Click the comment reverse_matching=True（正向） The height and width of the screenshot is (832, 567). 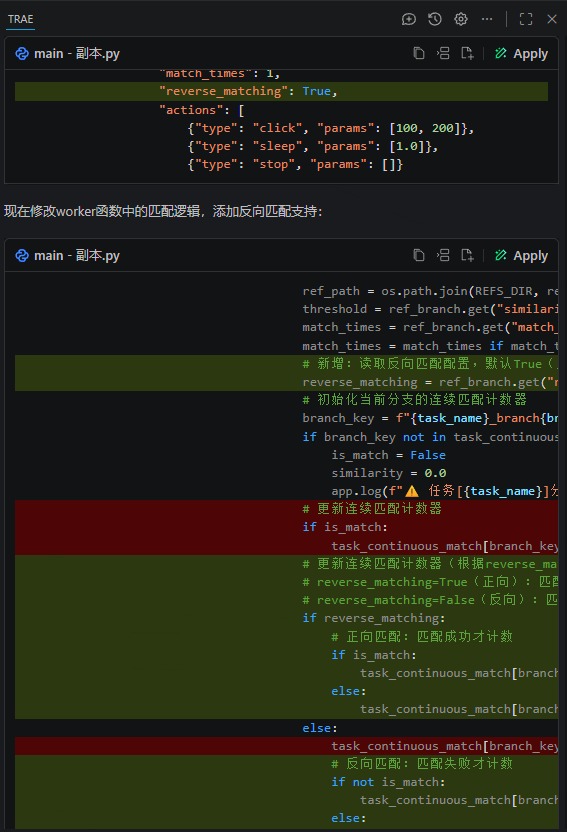(x=430, y=582)
